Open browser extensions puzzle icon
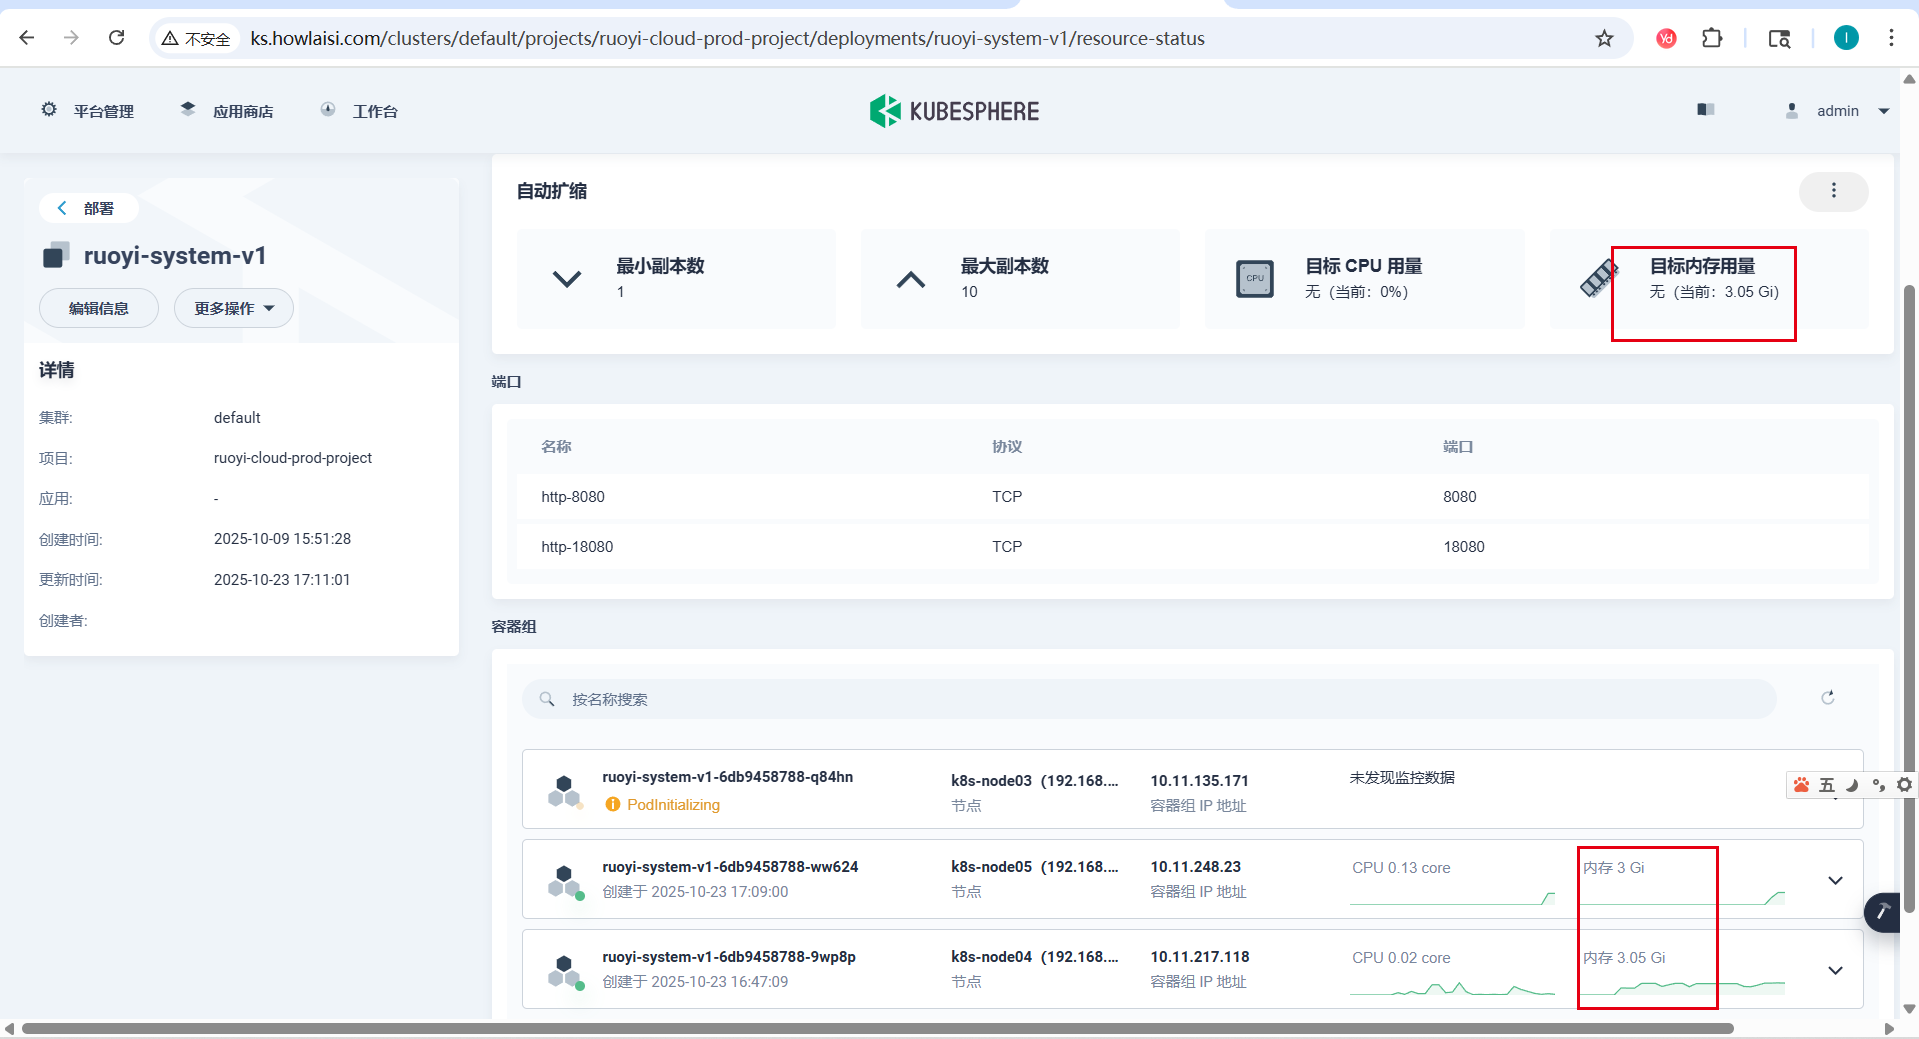 pyautogui.click(x=1712, y=39)
